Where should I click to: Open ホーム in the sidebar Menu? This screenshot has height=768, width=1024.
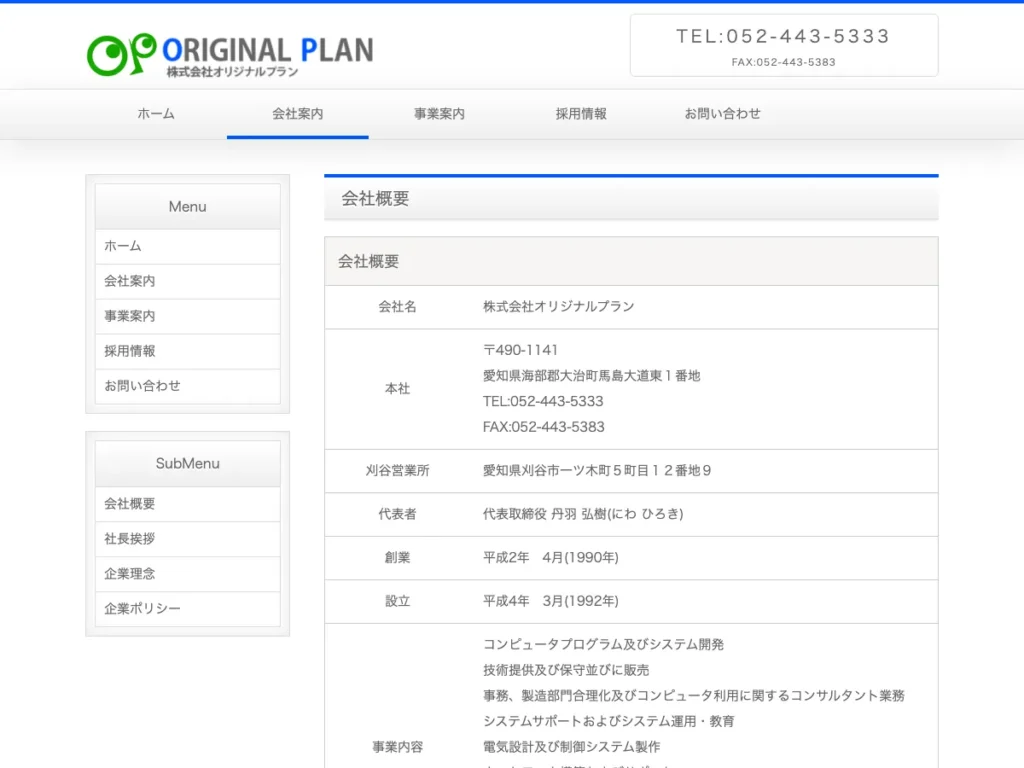click(x=187, y=246)
